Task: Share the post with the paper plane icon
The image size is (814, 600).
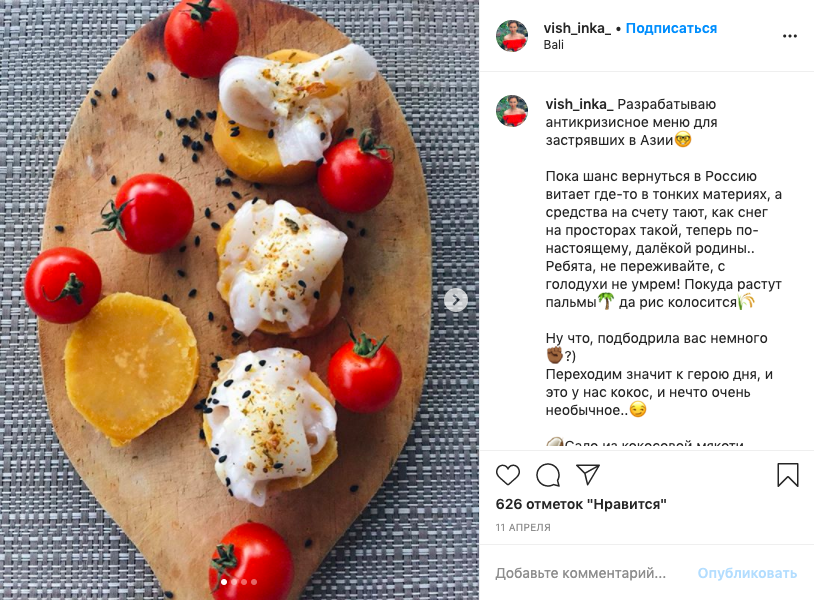Action: point(588,475)
